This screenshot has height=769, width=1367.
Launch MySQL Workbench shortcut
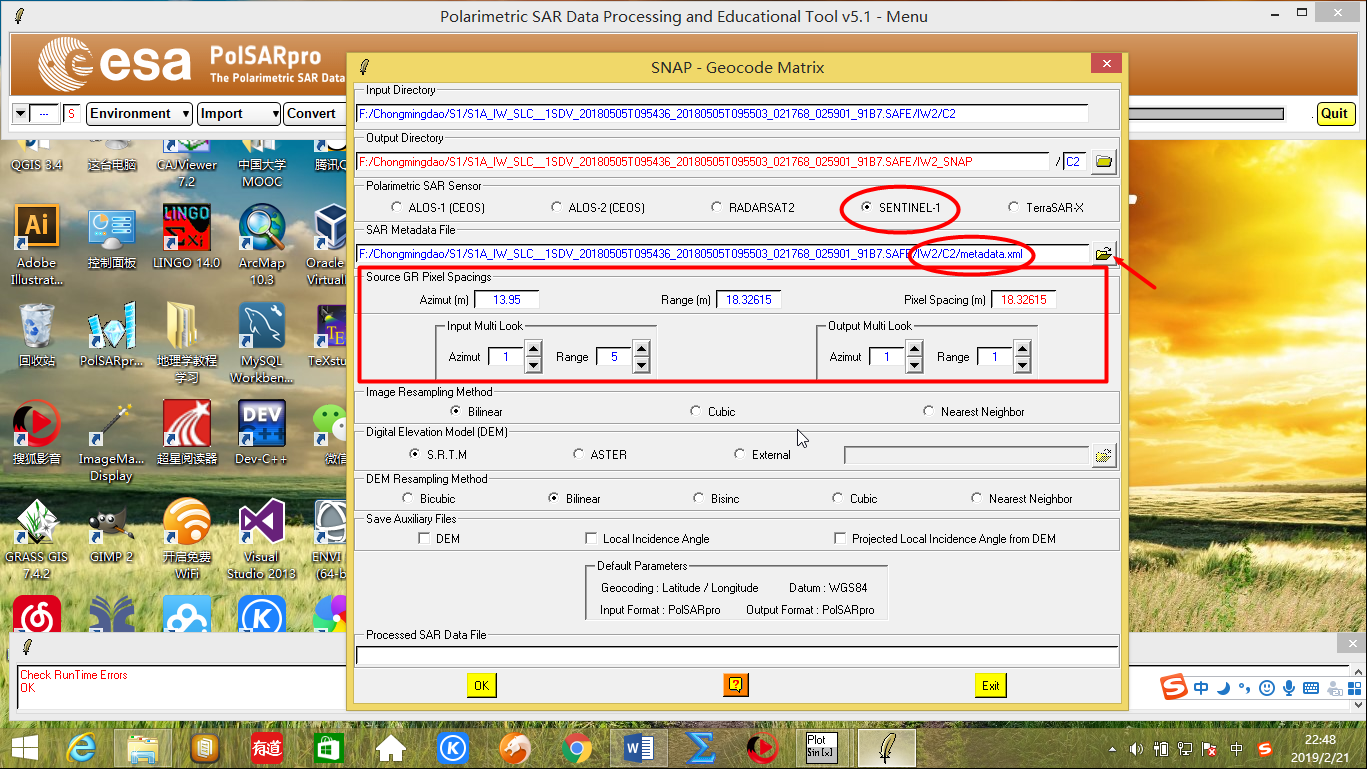click(262, 343)
